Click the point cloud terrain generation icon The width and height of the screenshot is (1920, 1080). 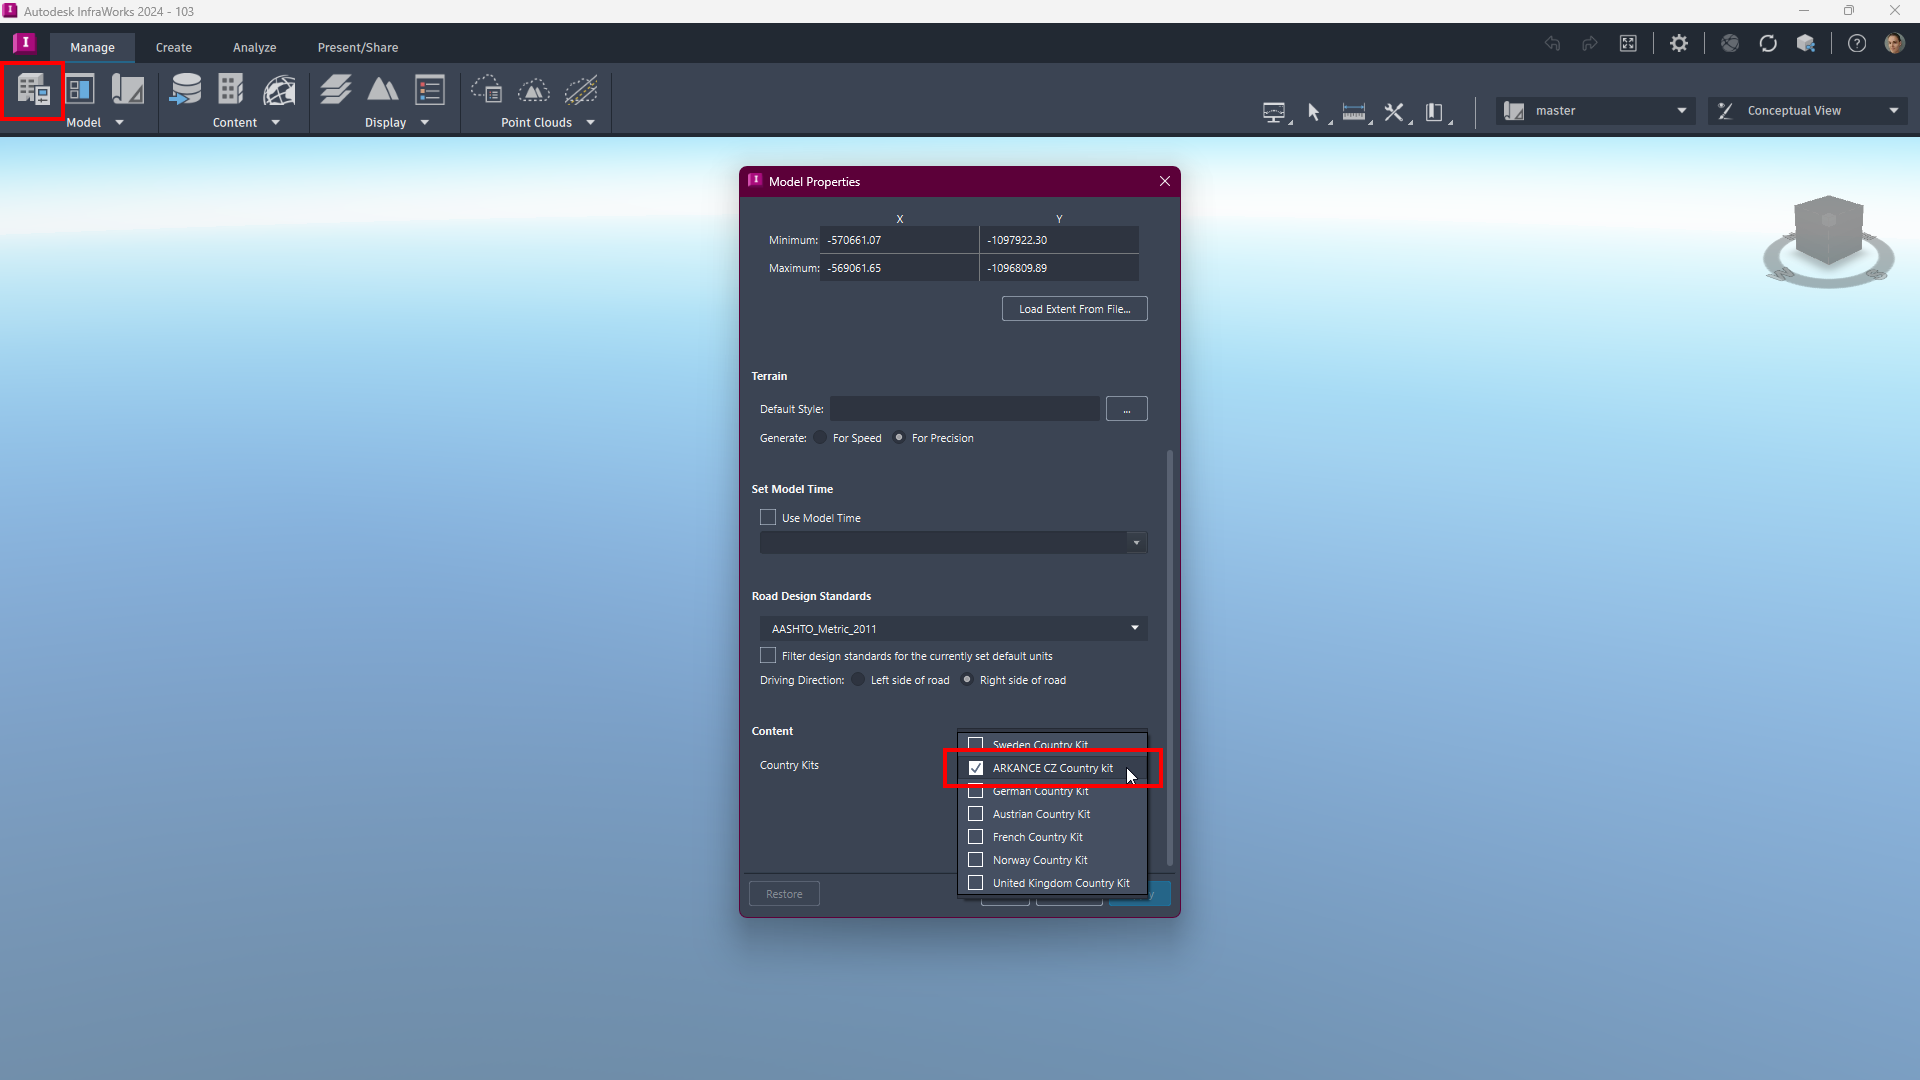coord(534,90)
